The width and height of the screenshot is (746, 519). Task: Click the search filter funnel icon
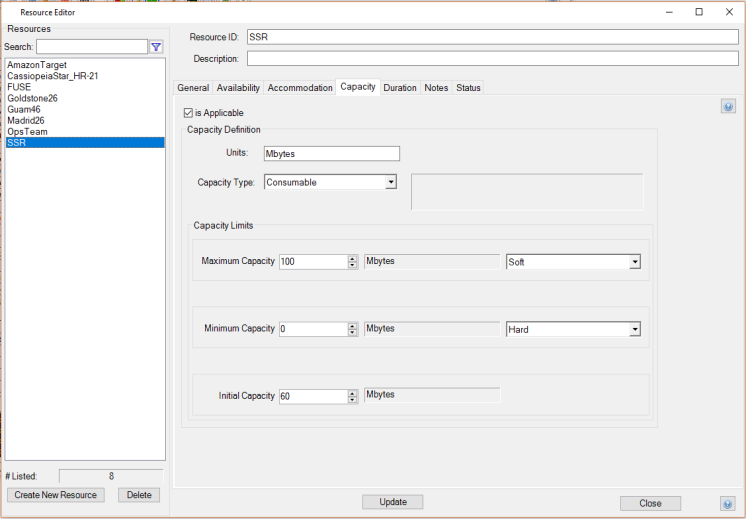click(x=156, y=47)
